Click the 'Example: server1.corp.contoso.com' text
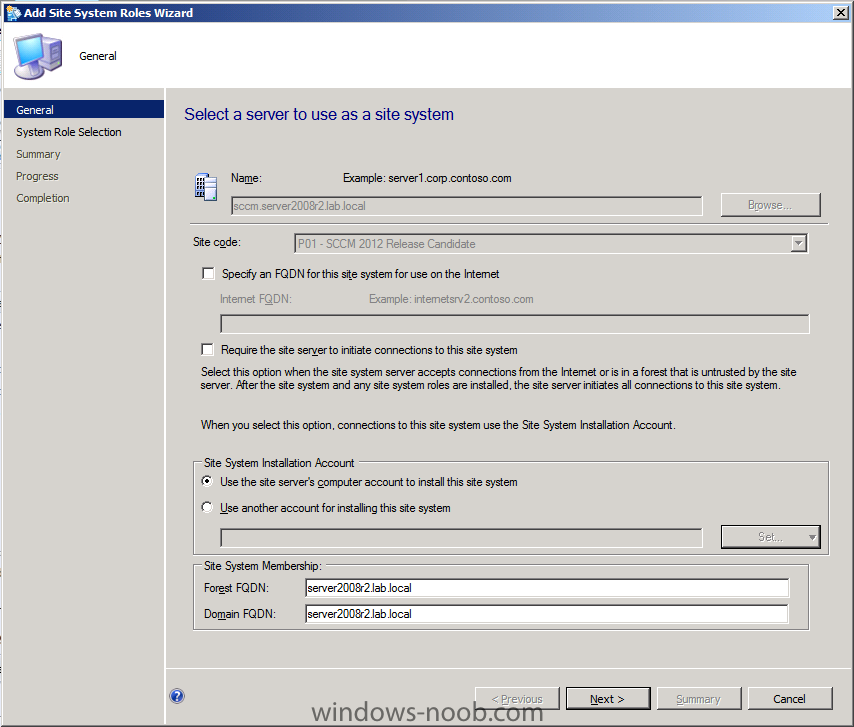Viewport: 854px width, 727px height. (x=427, y=178)
